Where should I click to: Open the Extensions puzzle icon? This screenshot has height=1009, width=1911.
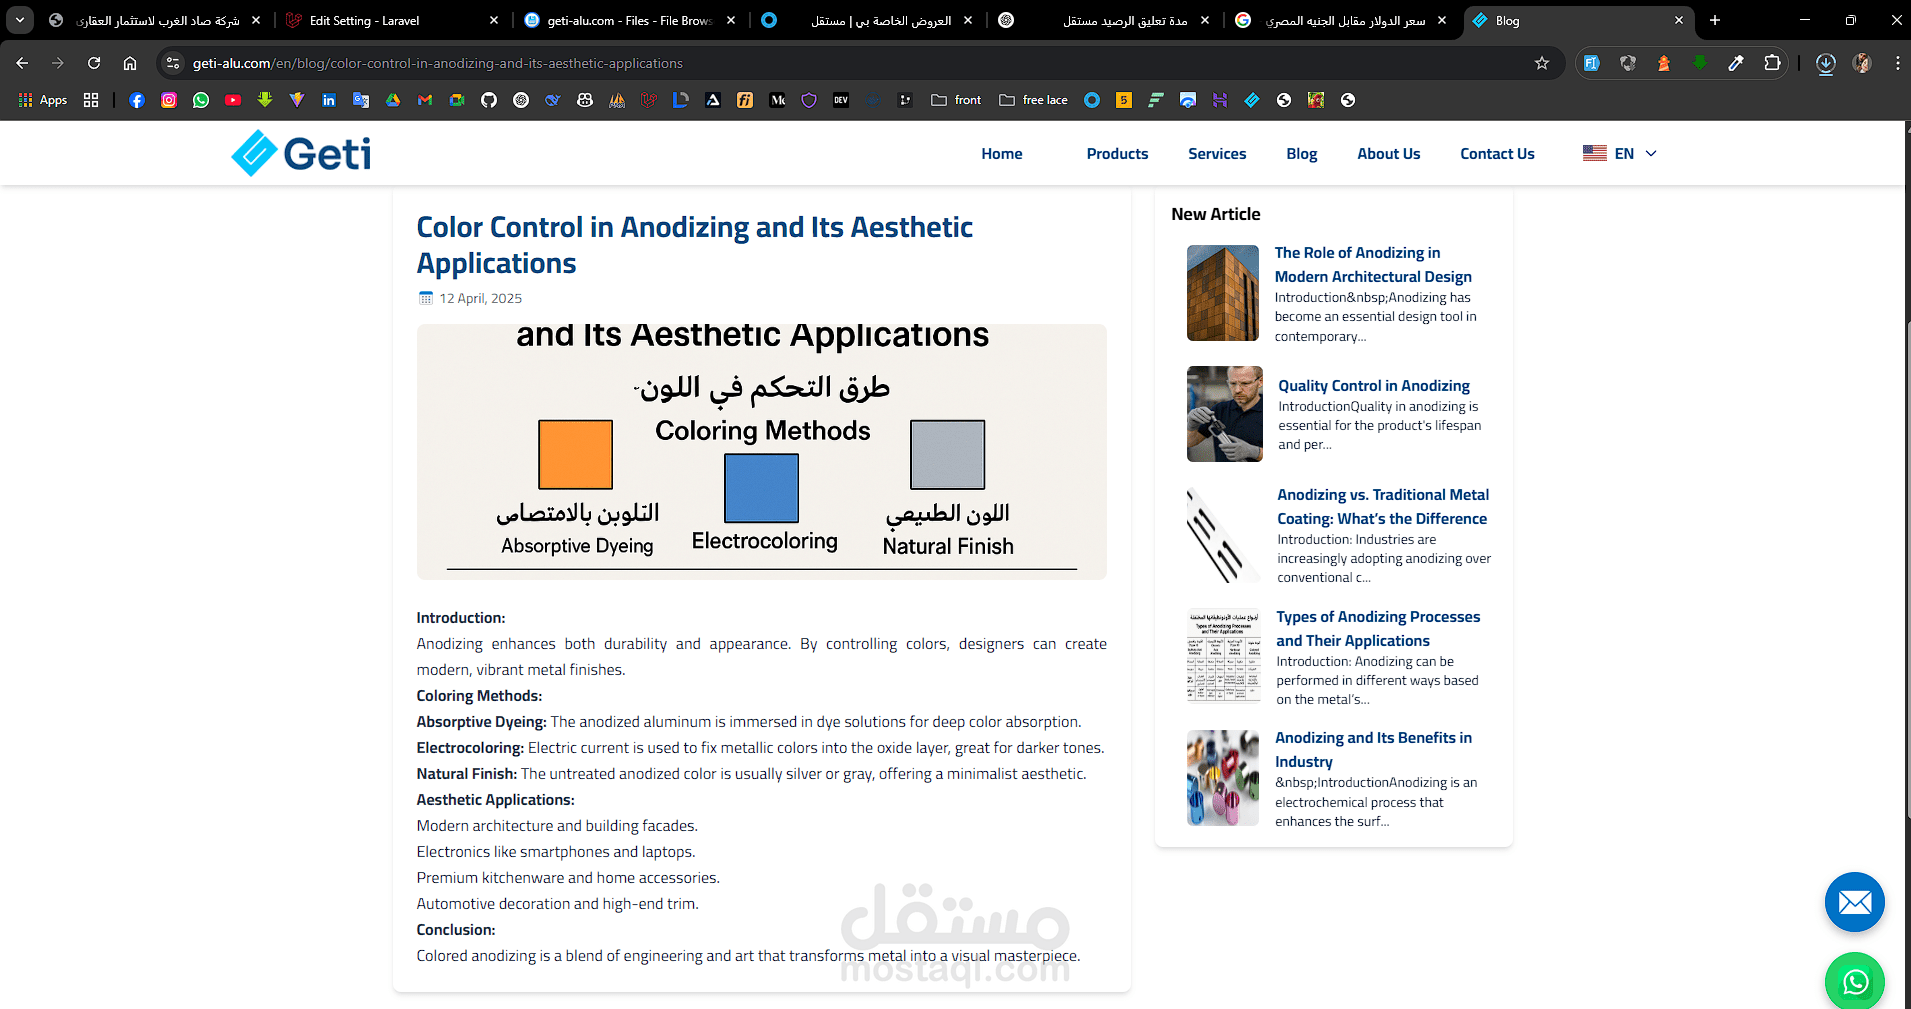point(1772,63)
